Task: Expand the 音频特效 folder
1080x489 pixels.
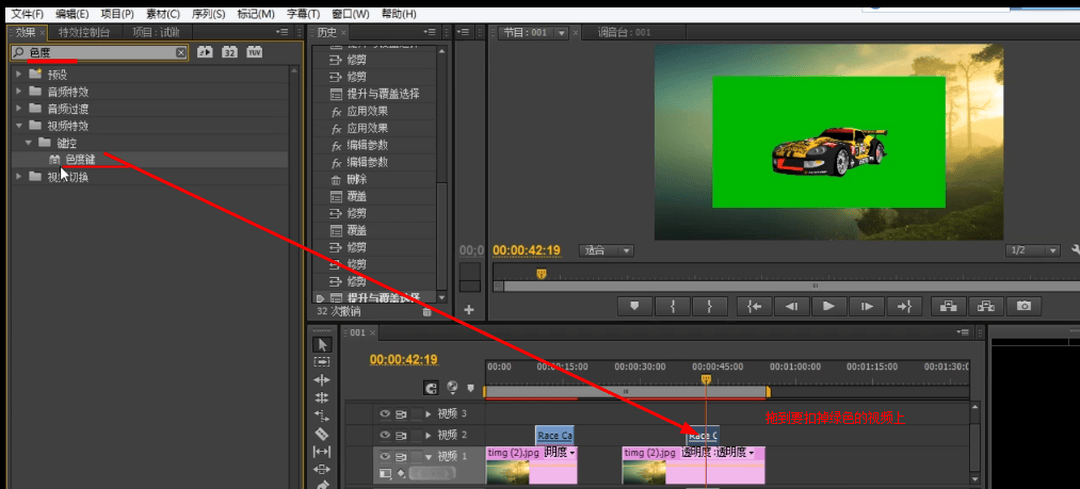Action: pyautogui.click(x=19, y=92)
